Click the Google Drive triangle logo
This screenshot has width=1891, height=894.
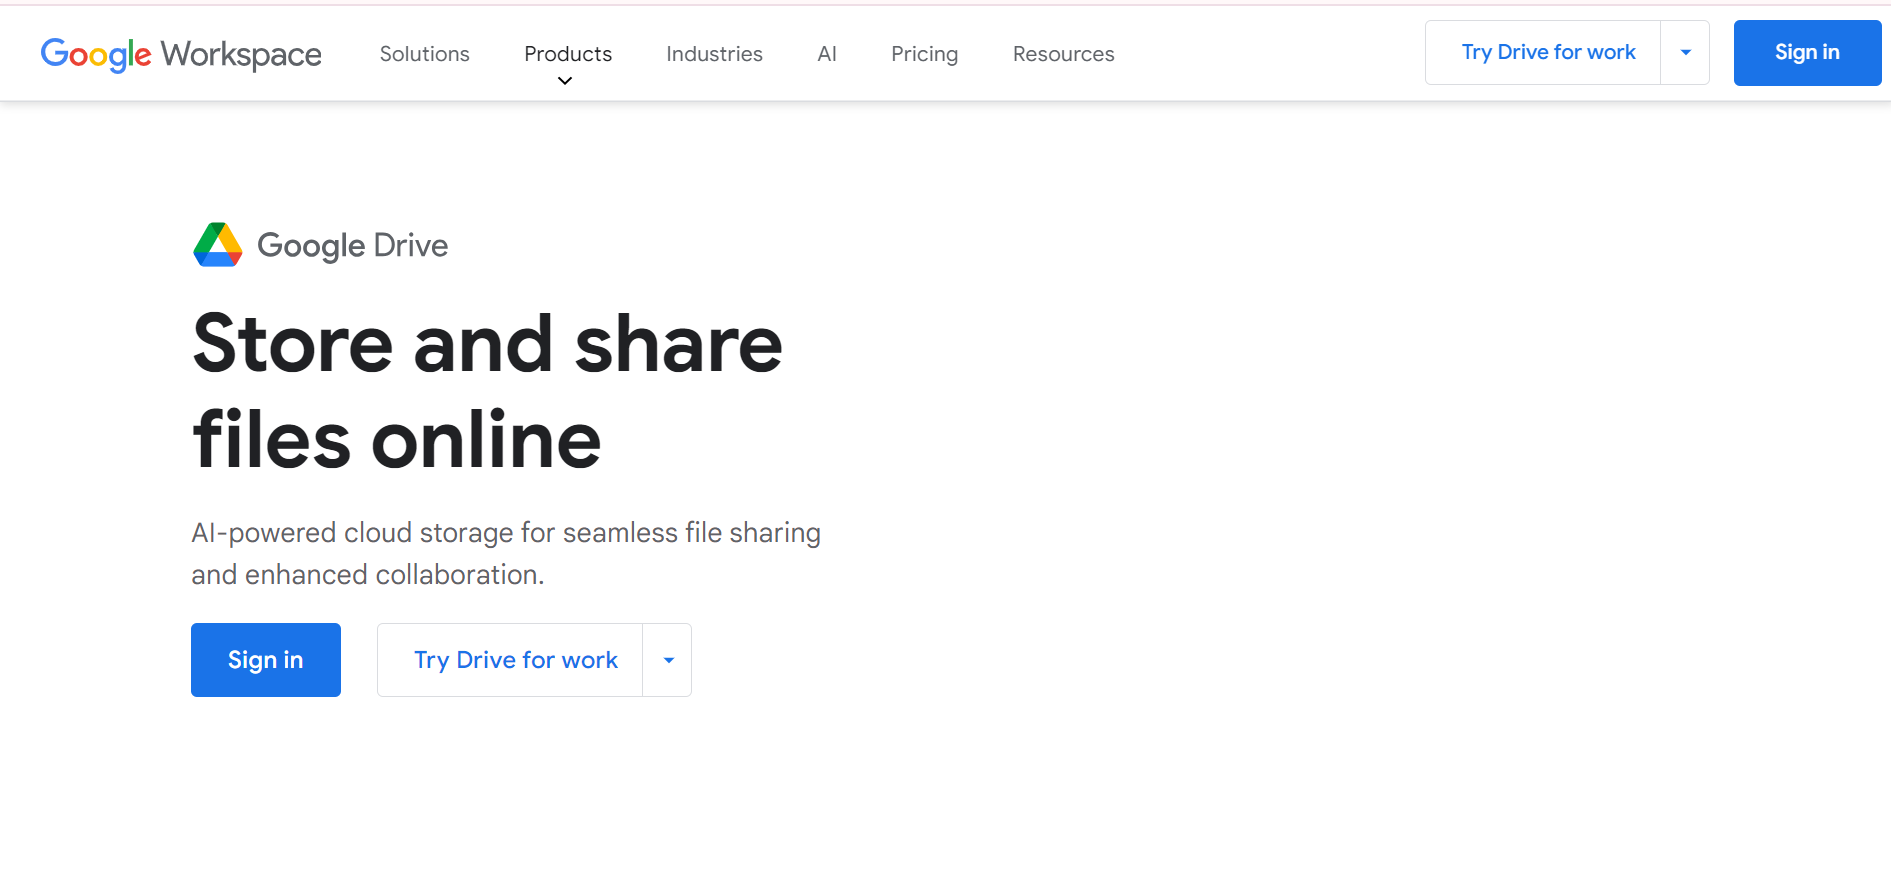pyautogui.click(x=218, y=245)
